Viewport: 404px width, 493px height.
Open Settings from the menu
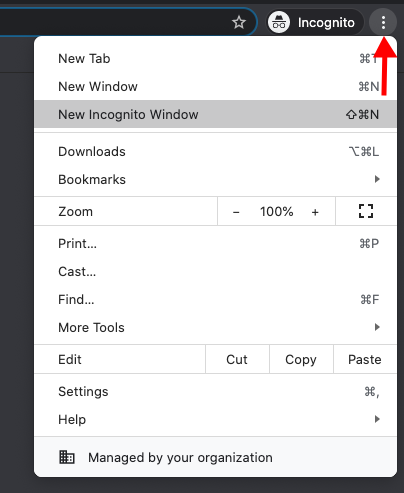215,391
